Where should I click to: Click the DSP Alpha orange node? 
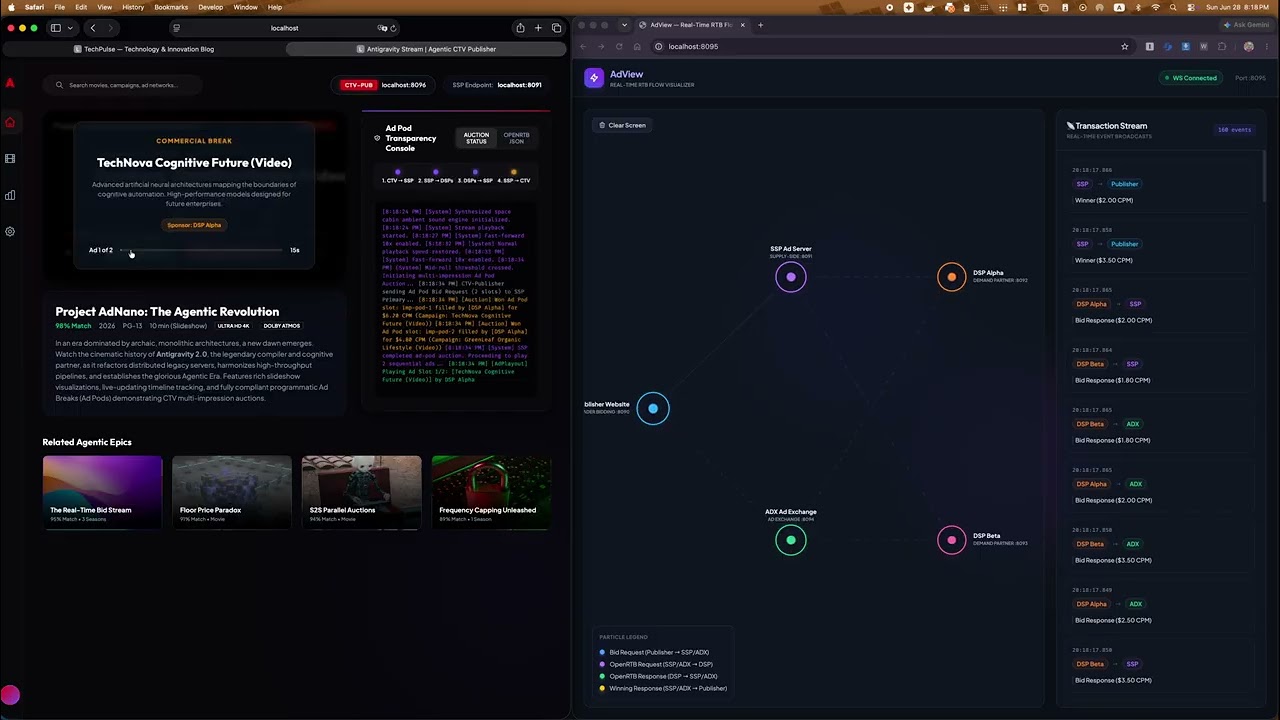951,276
